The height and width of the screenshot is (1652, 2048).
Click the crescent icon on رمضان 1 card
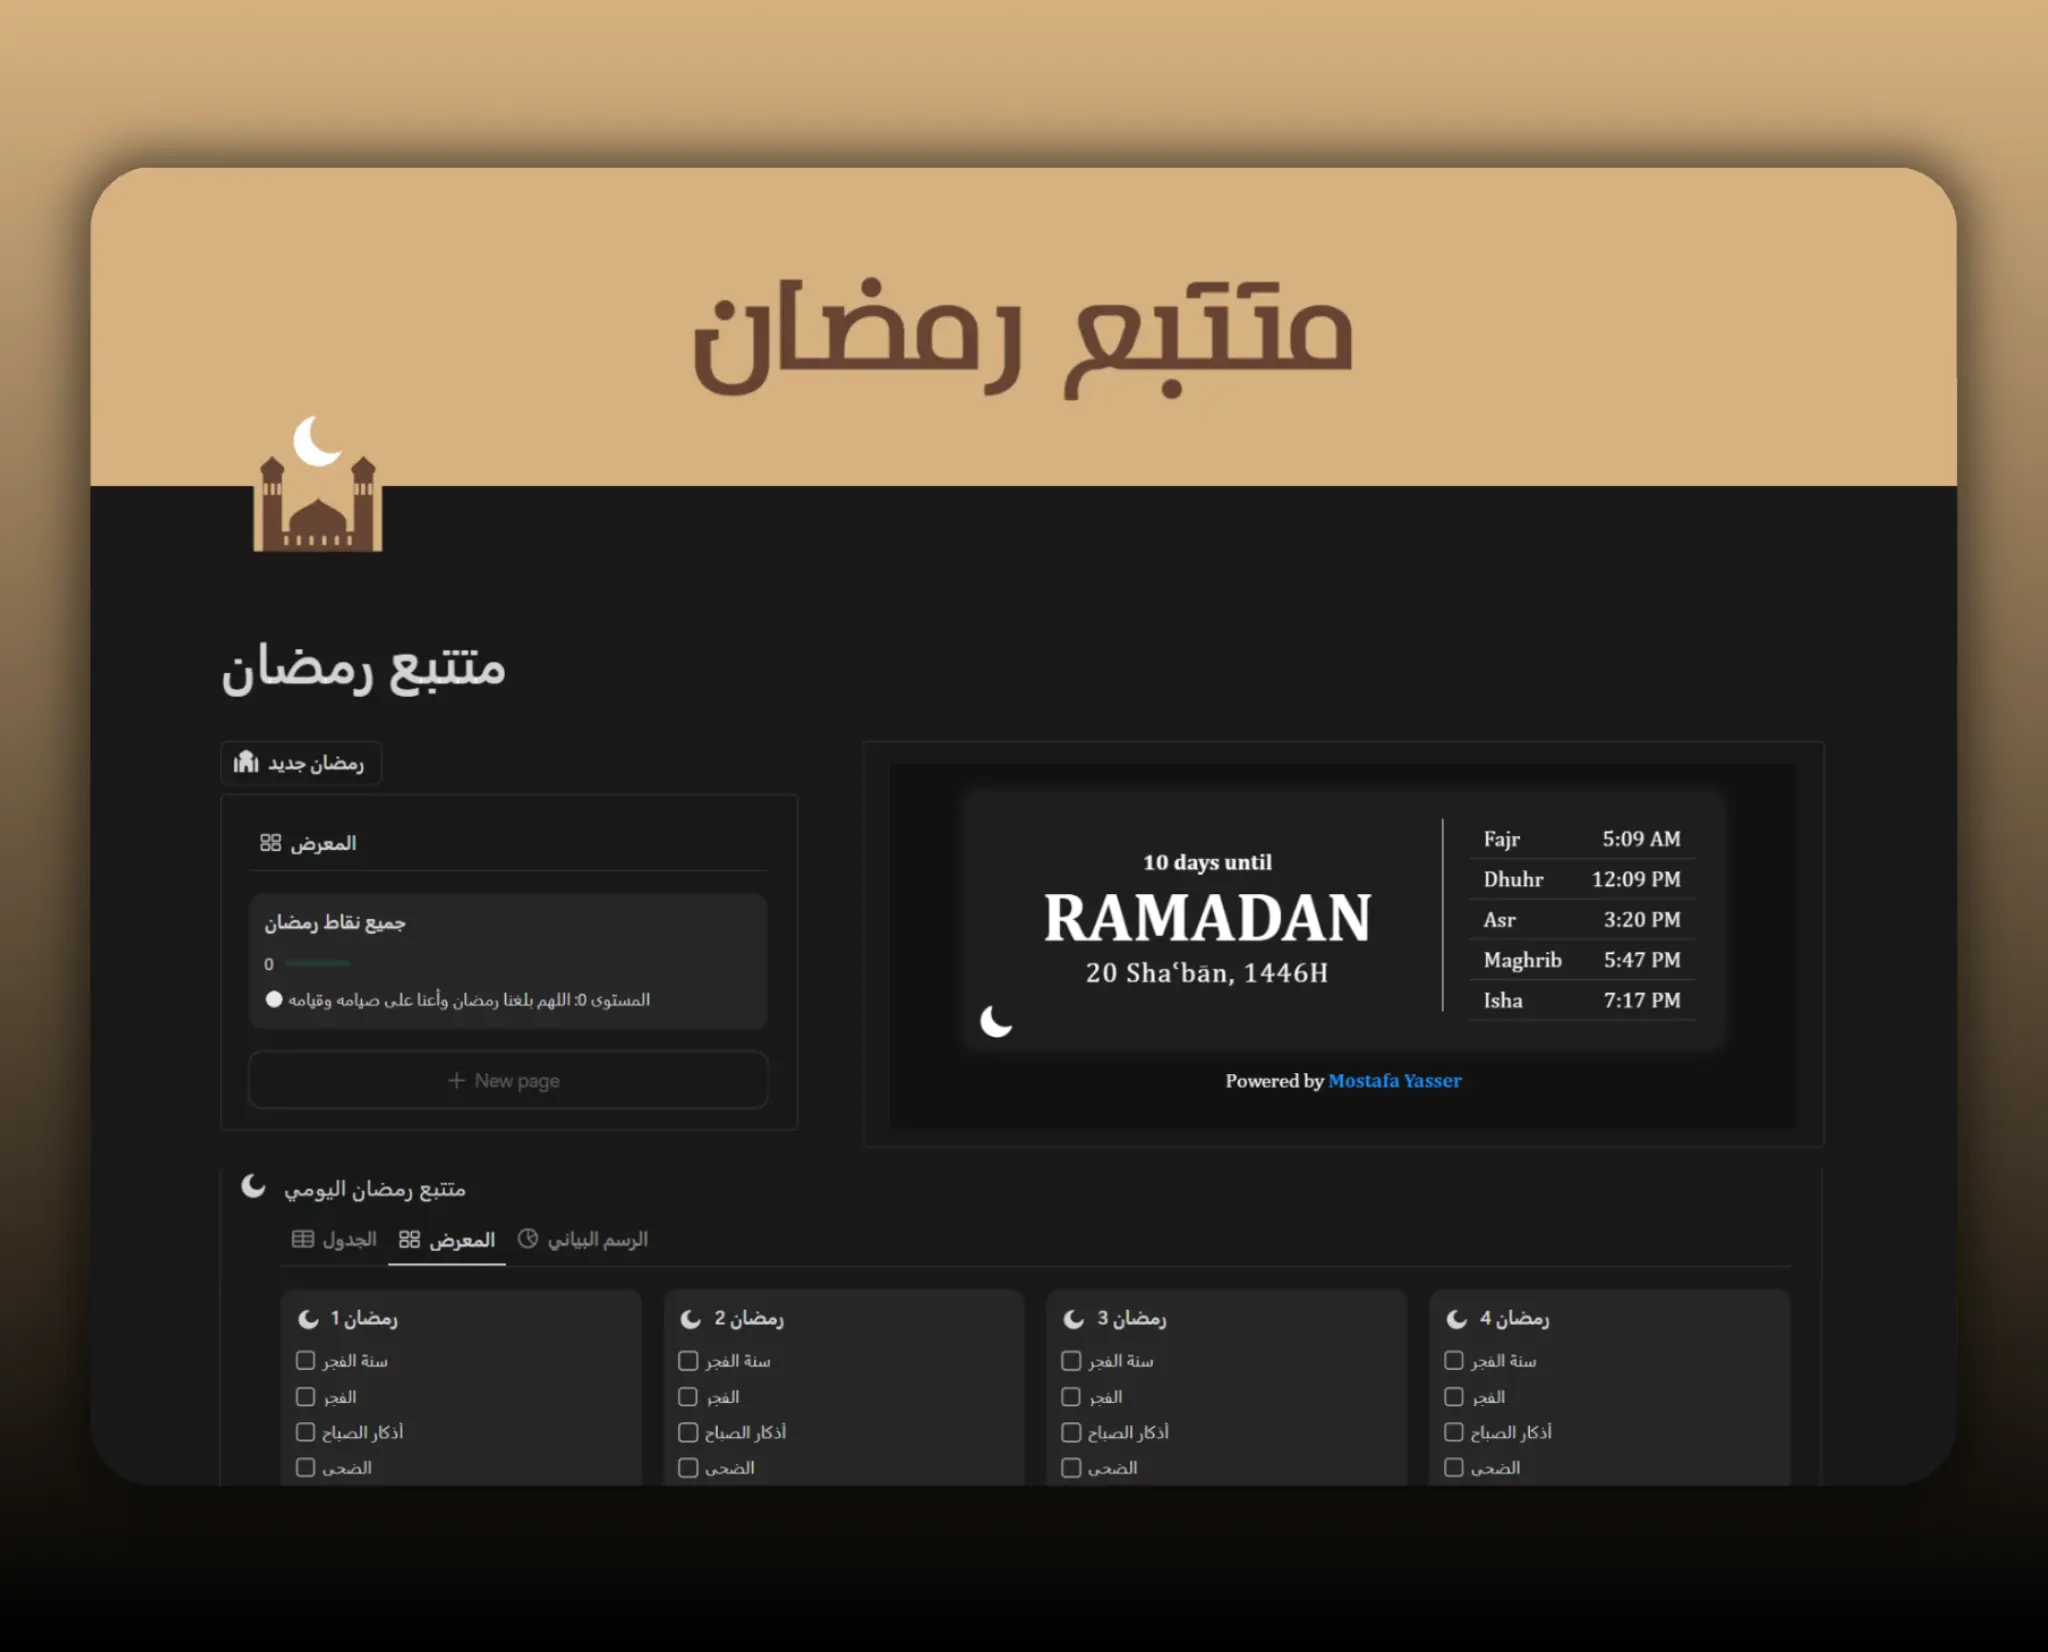click(x=306, y=1318)
